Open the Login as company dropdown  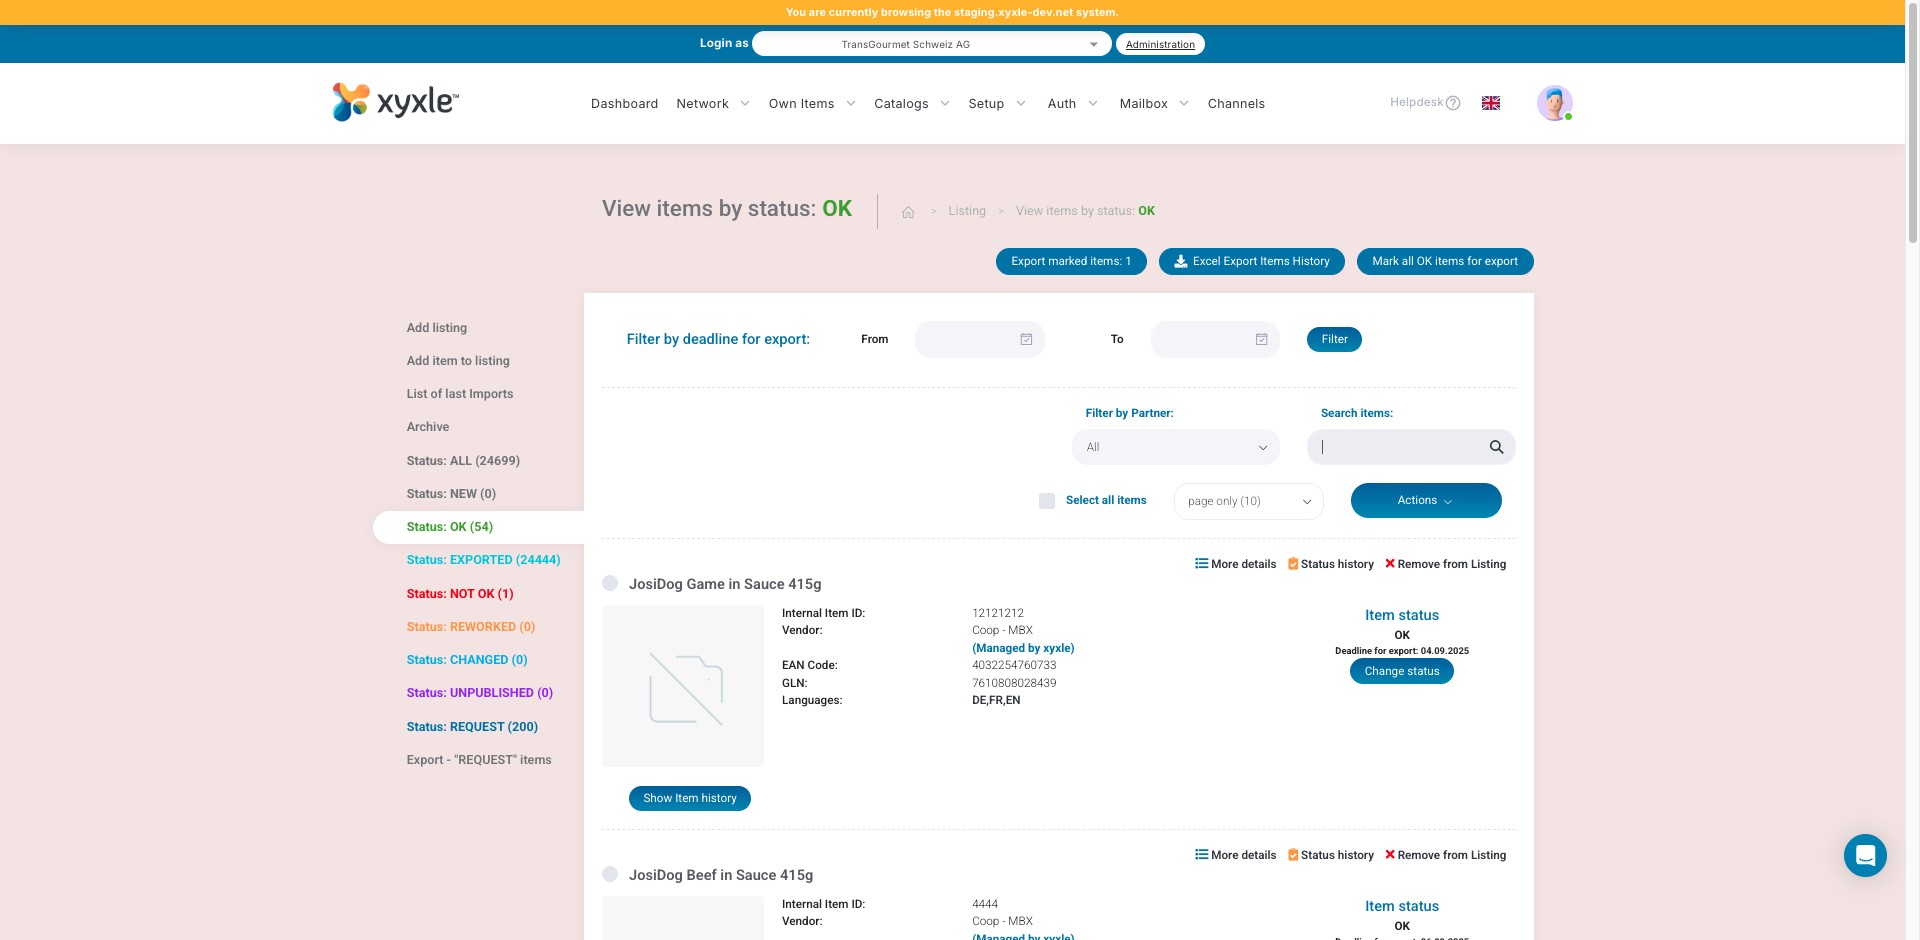click(931, 44)
